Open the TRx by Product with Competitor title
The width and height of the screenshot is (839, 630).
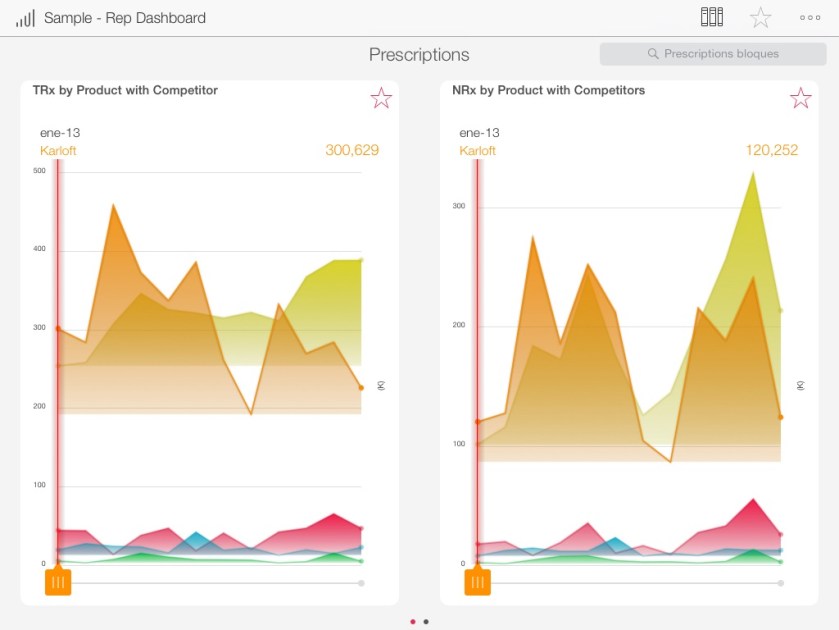125,91
